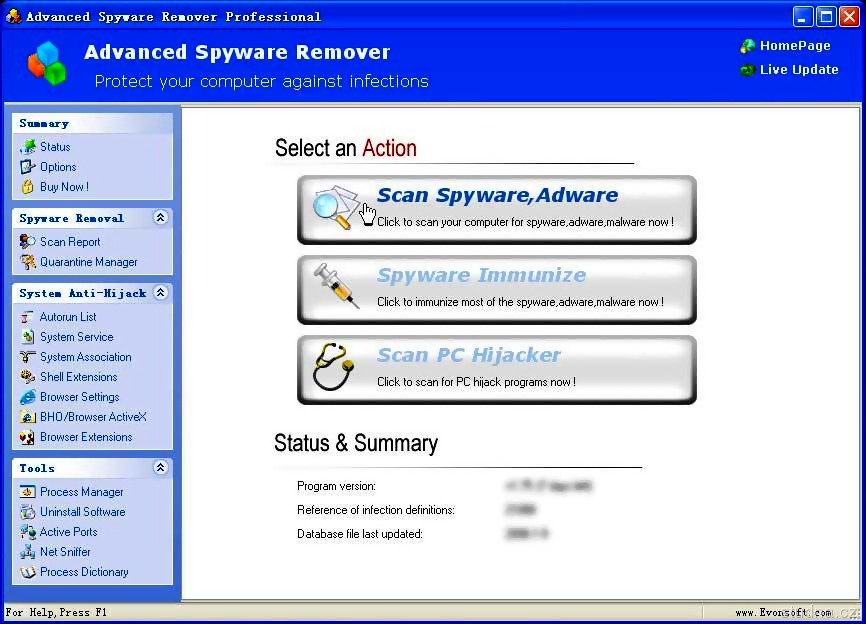Open the Options page

(x=58, y=167)
